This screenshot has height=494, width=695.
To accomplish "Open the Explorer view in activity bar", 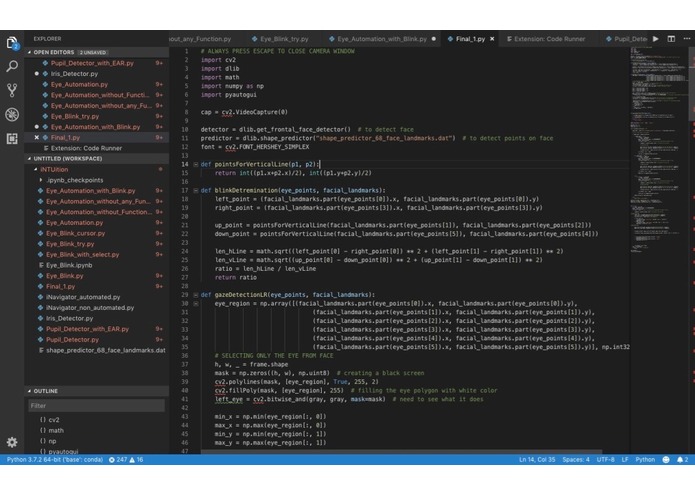I will click(x=12, y=43).
